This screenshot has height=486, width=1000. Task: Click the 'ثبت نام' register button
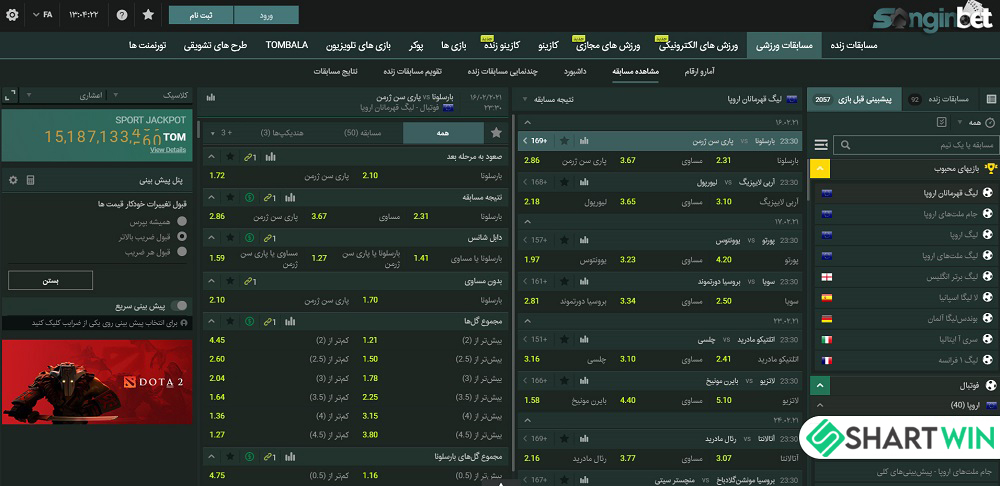point(202,15)
